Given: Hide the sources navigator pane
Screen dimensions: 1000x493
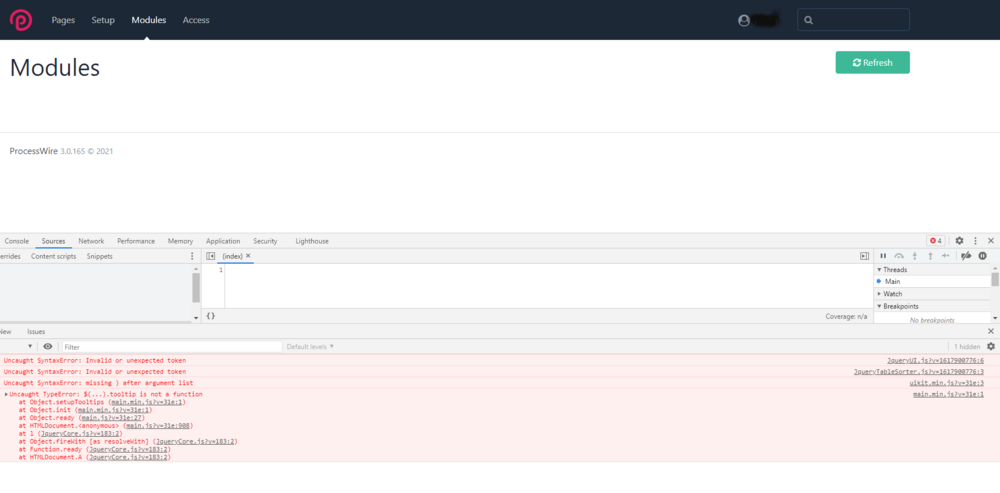Looking at the screenshot, I should 210,256.
